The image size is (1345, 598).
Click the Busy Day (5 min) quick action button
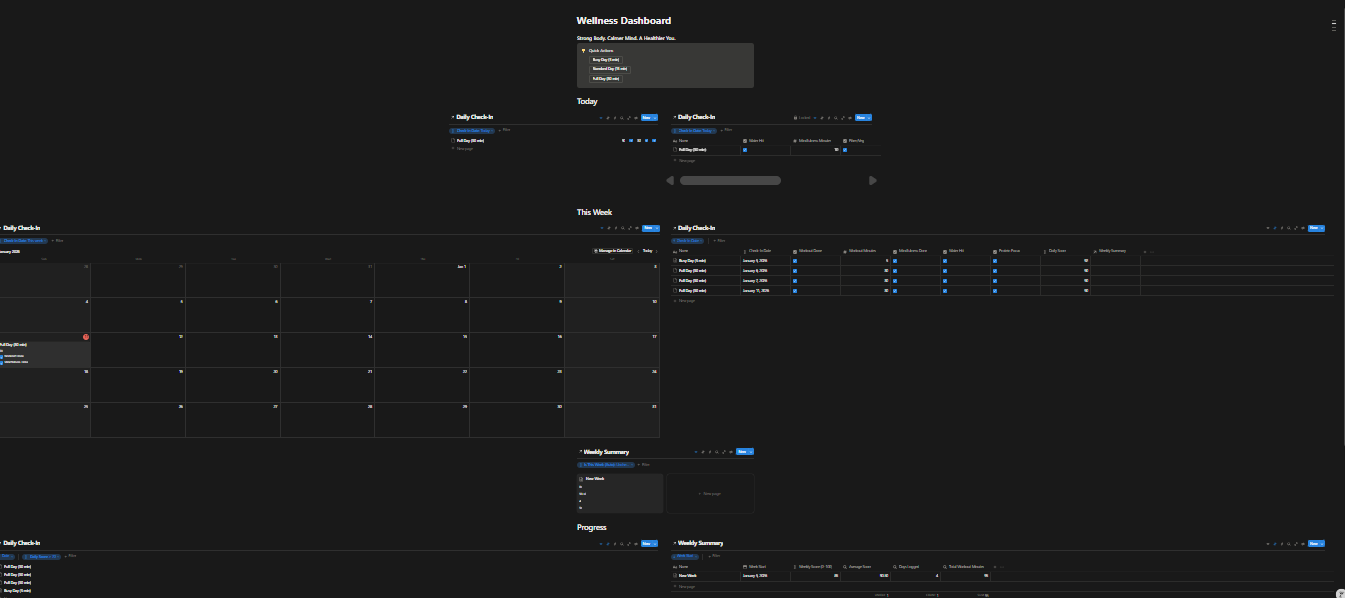point(606,59)
